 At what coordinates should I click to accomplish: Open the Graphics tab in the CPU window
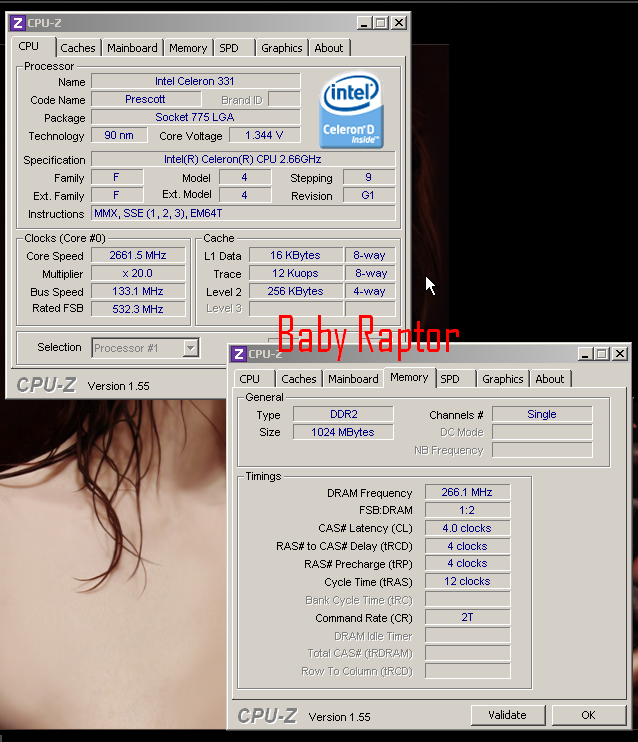(x=282, y=48)
